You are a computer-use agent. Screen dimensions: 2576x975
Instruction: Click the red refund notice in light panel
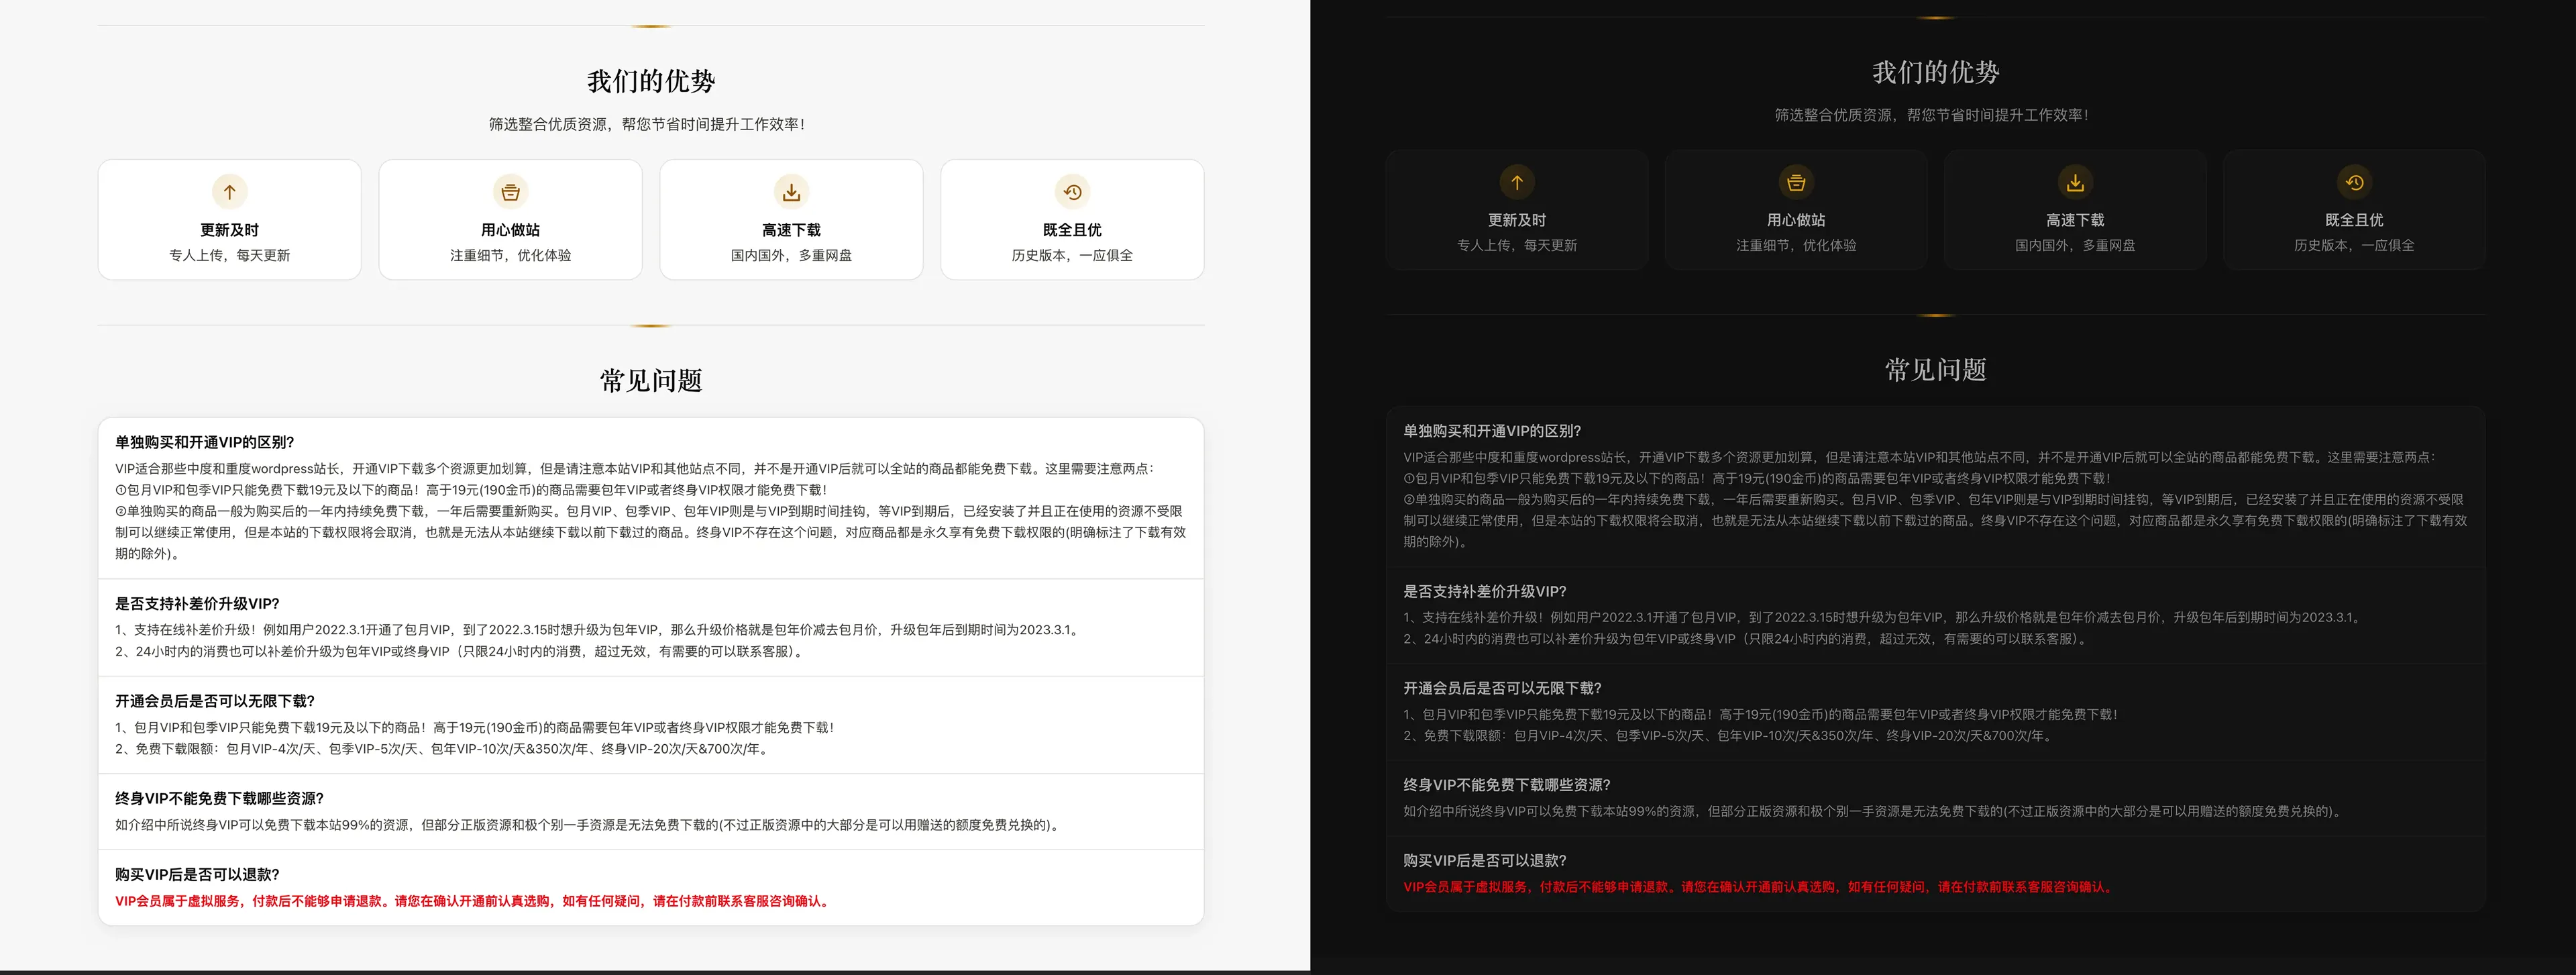tap(473, 901)
